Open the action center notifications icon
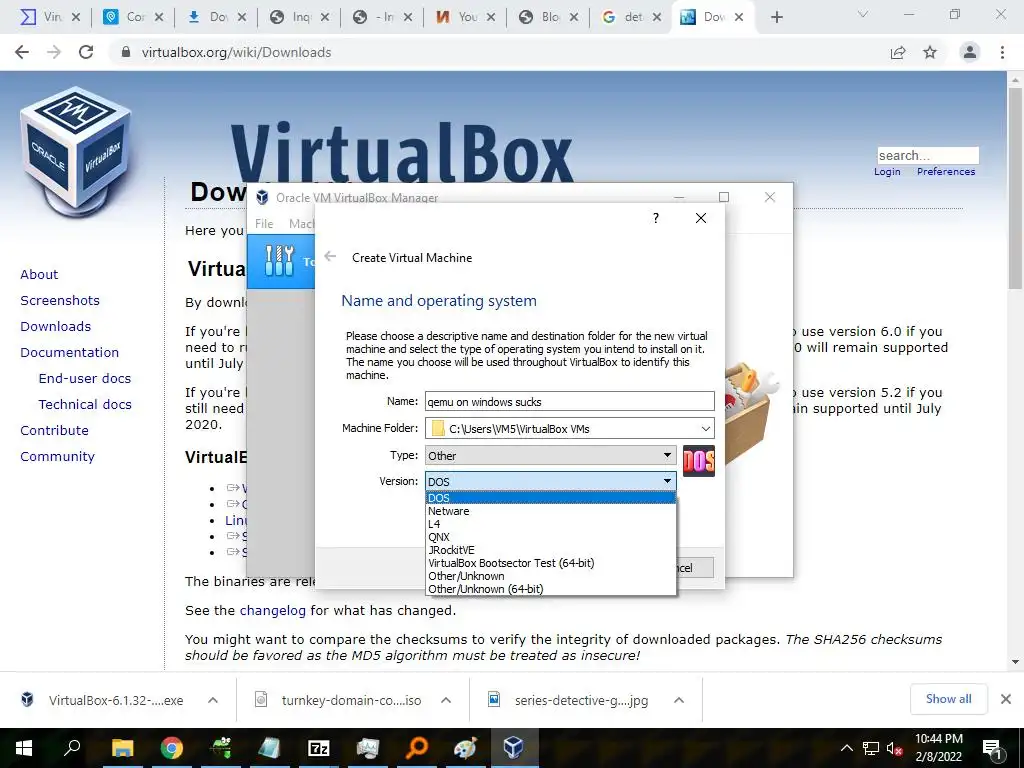This screenshot has width=1024, height=768. tap(992, 748)
